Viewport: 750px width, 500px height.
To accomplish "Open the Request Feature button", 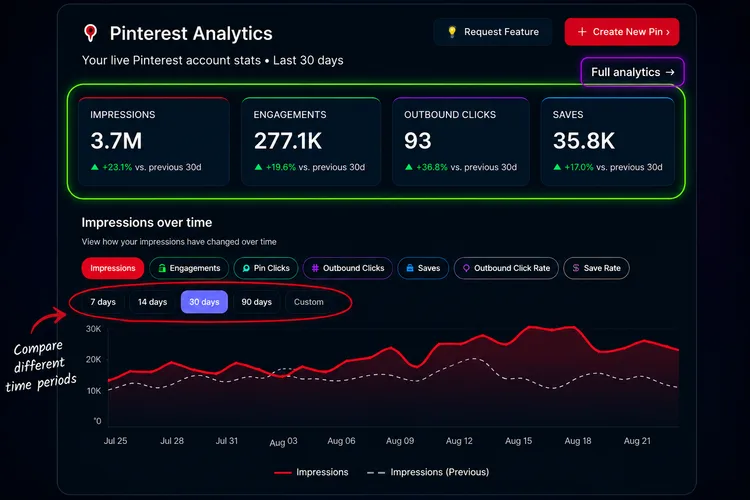I will click(x=493, y=32).
